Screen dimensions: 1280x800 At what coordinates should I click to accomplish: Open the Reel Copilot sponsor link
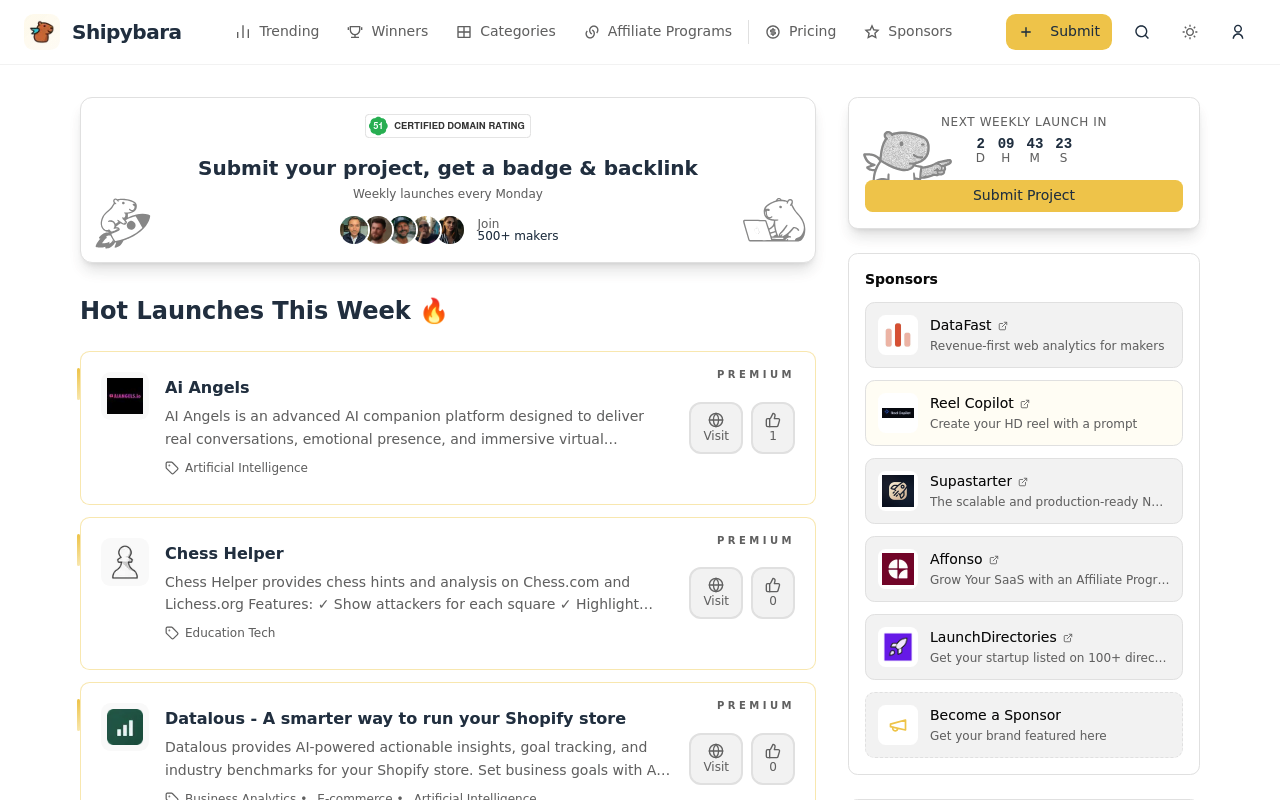pos(1024,413)
